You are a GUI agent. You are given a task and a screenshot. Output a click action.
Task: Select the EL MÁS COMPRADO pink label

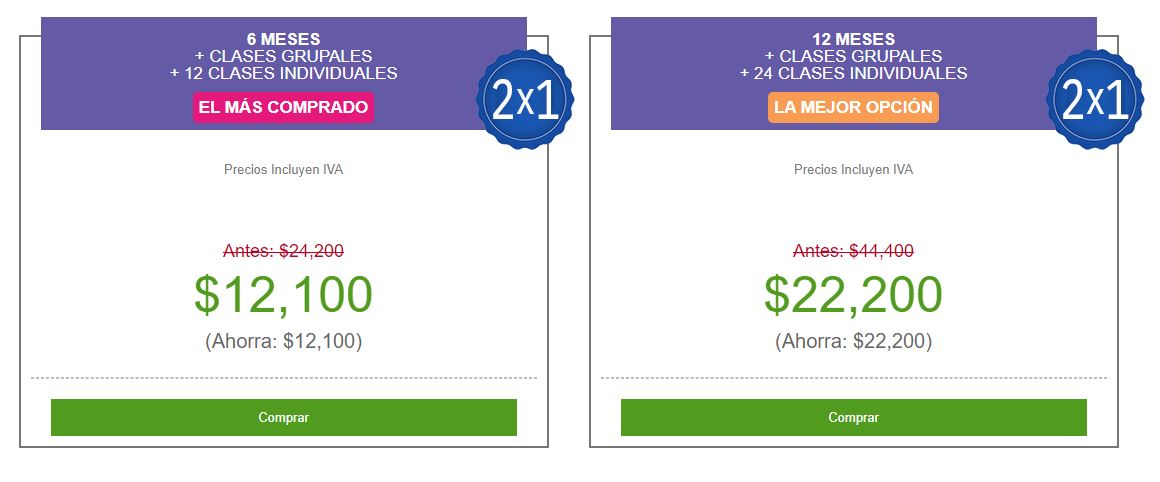tap(283, 107)
